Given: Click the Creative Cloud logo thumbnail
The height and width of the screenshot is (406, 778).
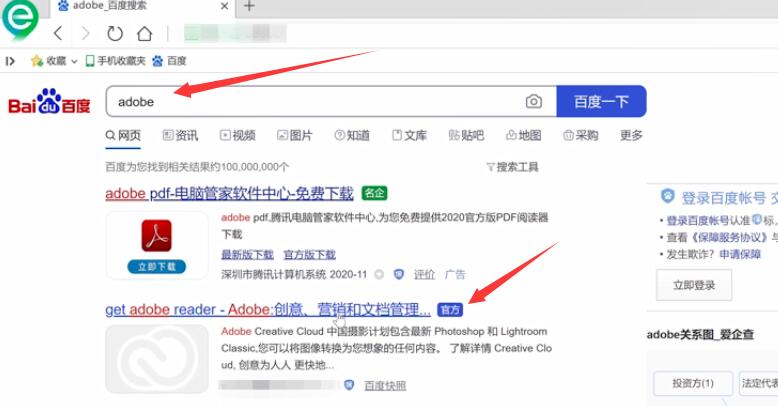Looking at the screenshot, I should click(157, 359).
